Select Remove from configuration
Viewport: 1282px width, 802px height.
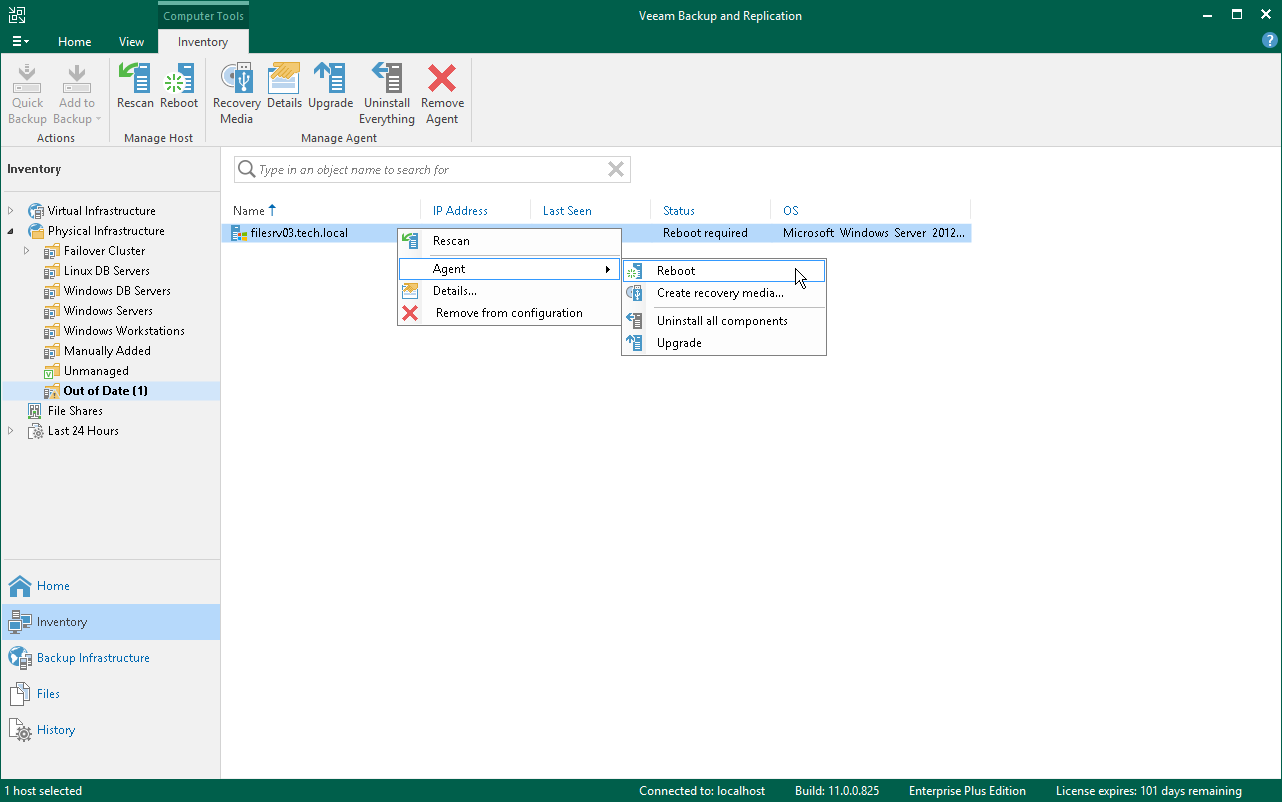(x=509, y=313)
